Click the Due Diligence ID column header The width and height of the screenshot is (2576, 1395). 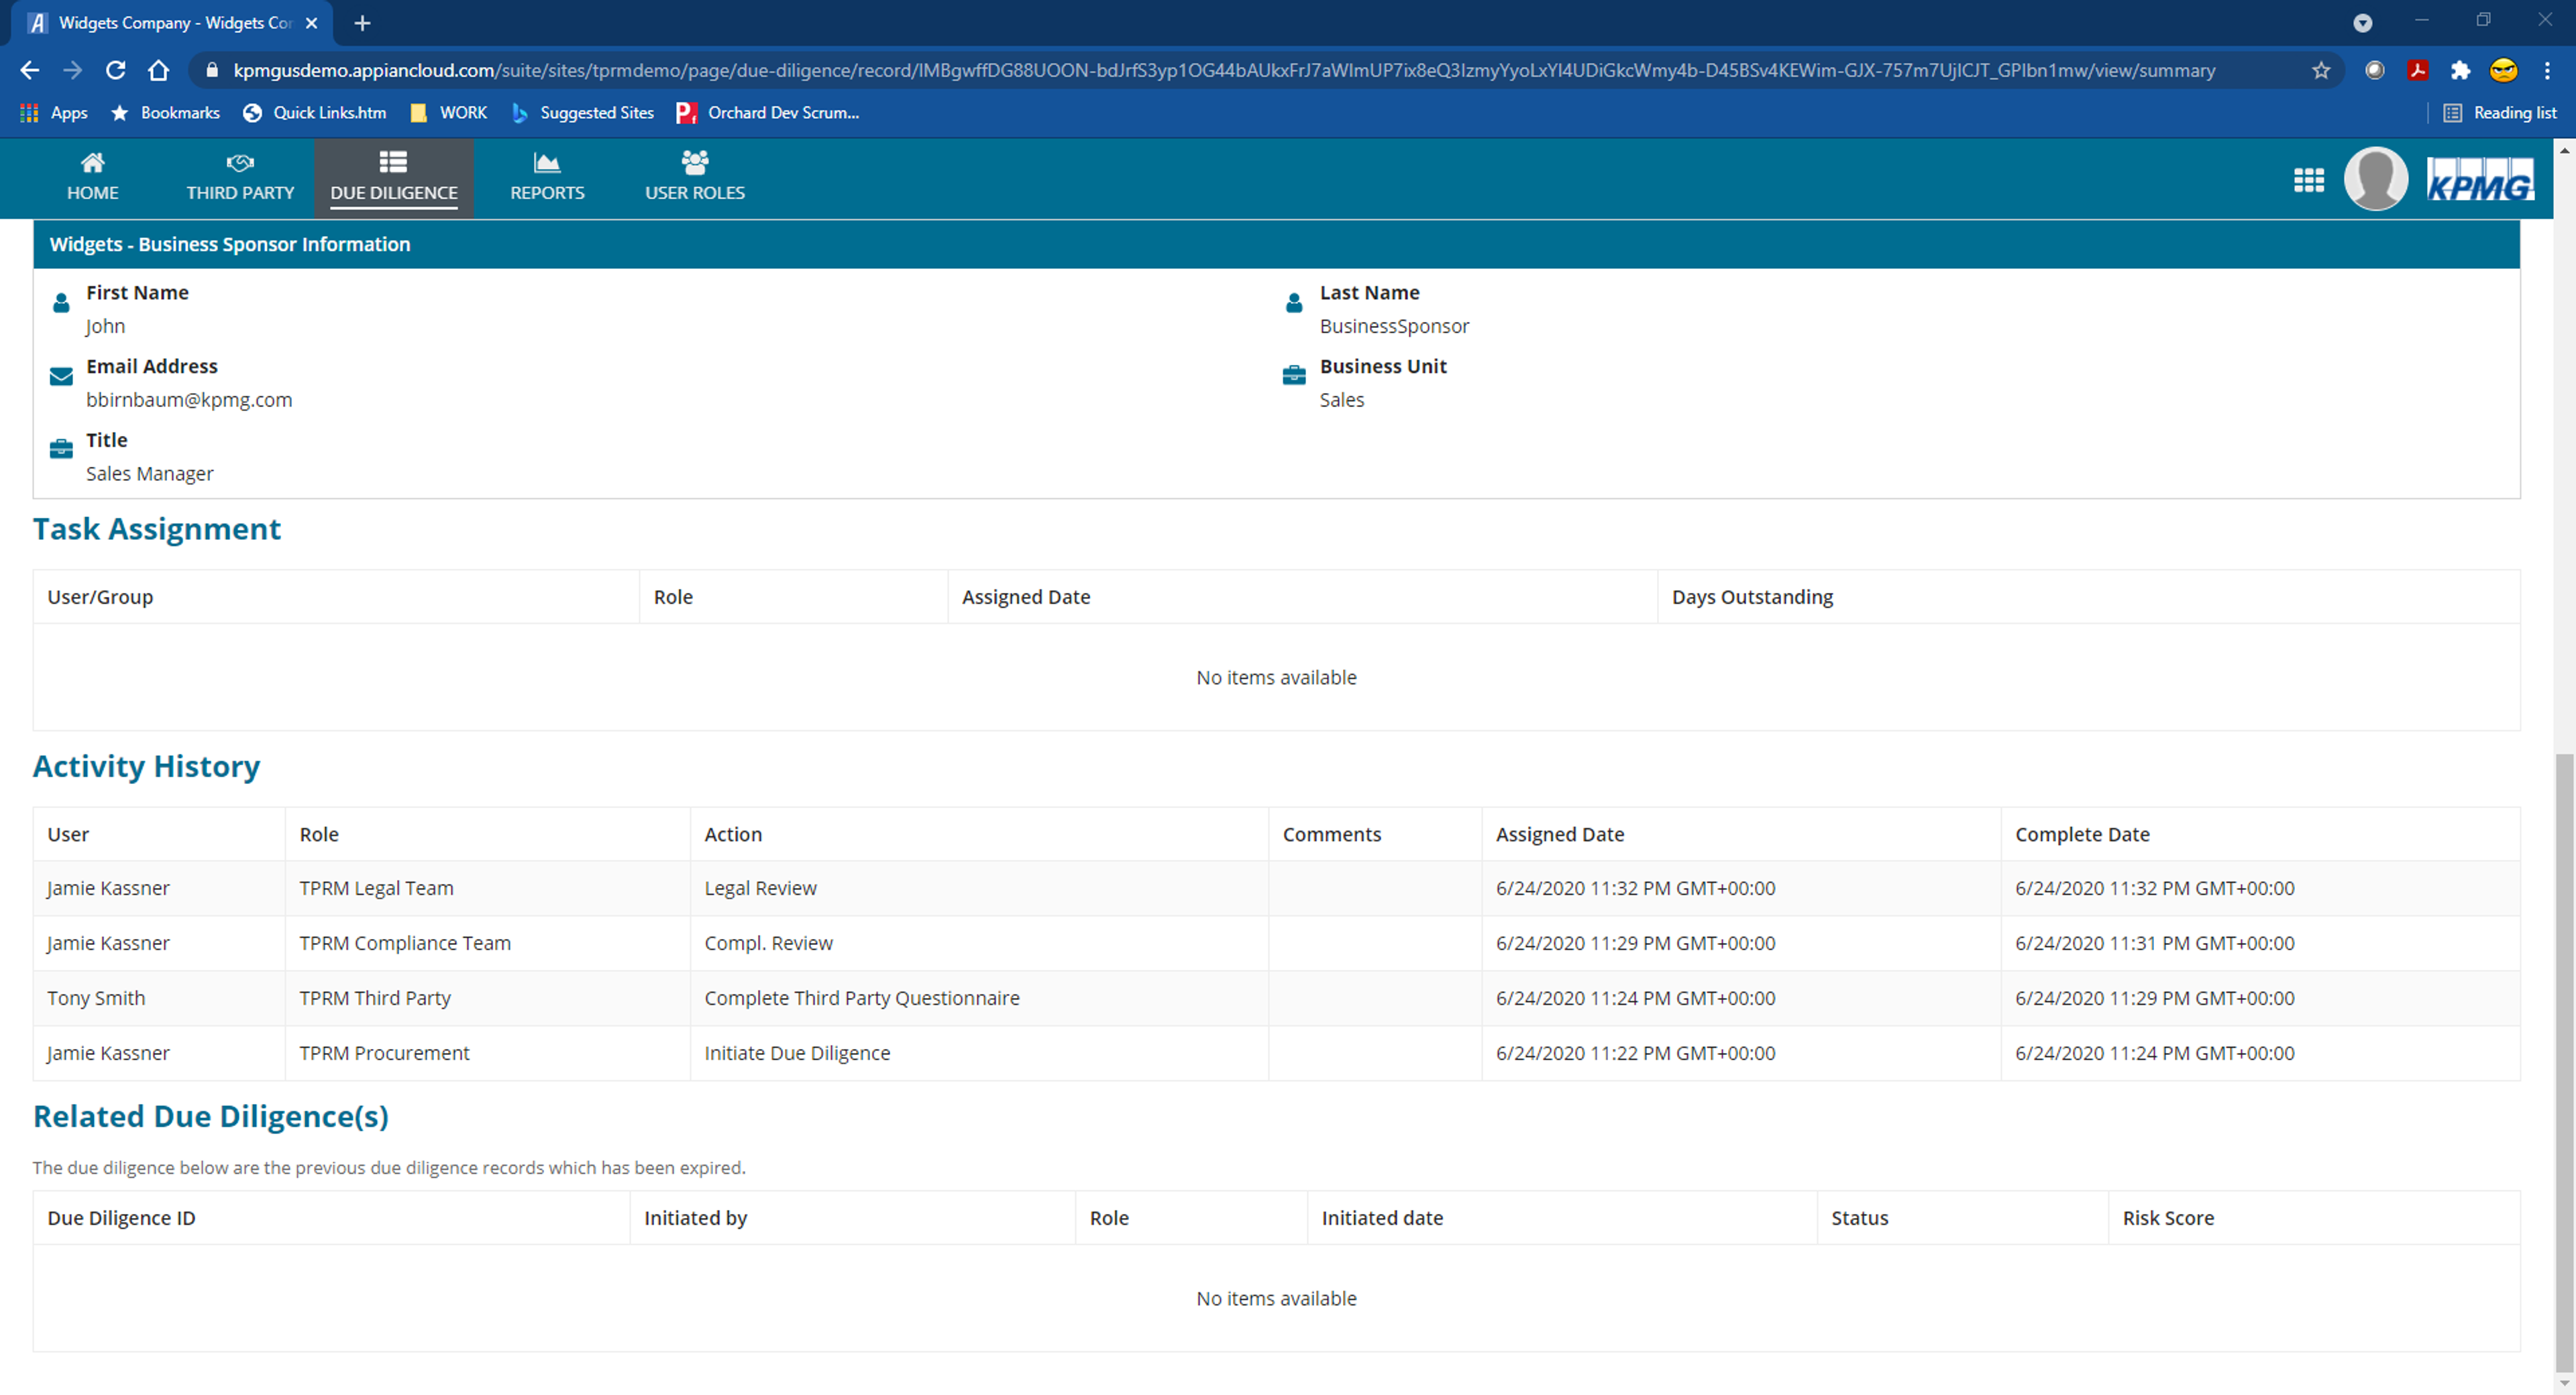(x=121, y=1218)
